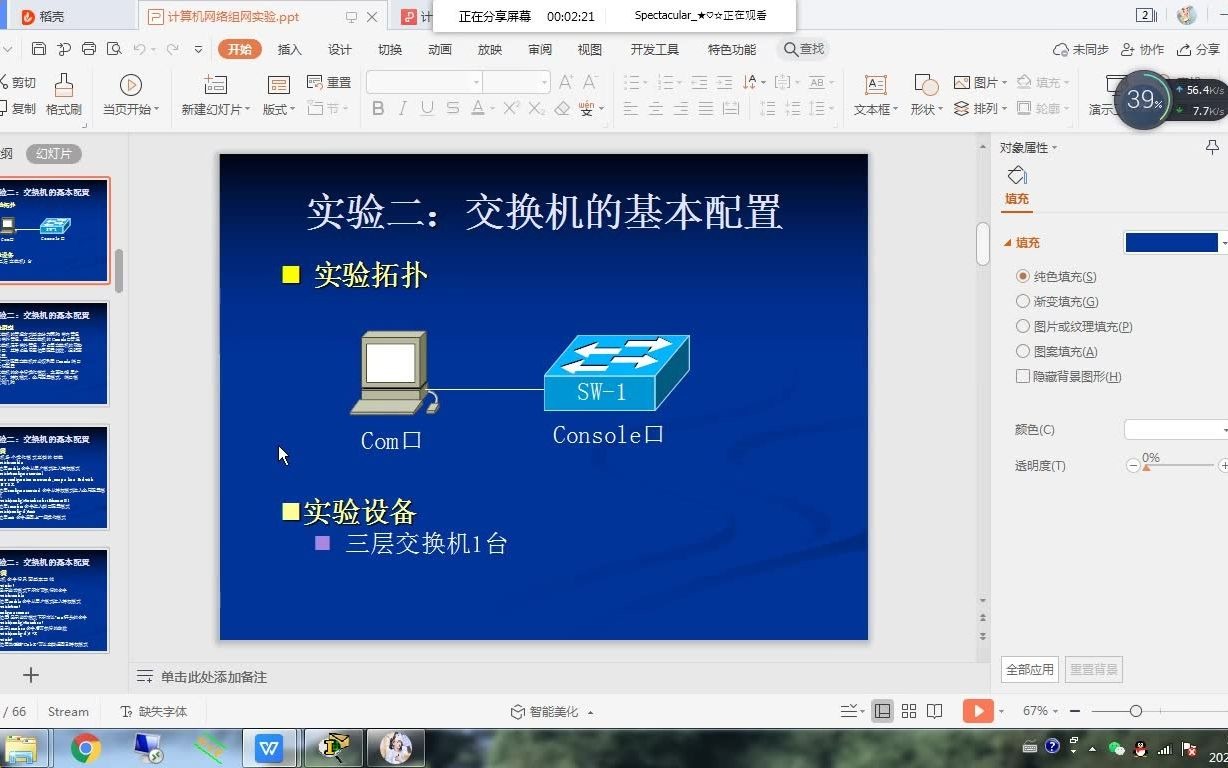The image size is (1228, 768).
Task: Select the underline icon
Action: (426, 109)
